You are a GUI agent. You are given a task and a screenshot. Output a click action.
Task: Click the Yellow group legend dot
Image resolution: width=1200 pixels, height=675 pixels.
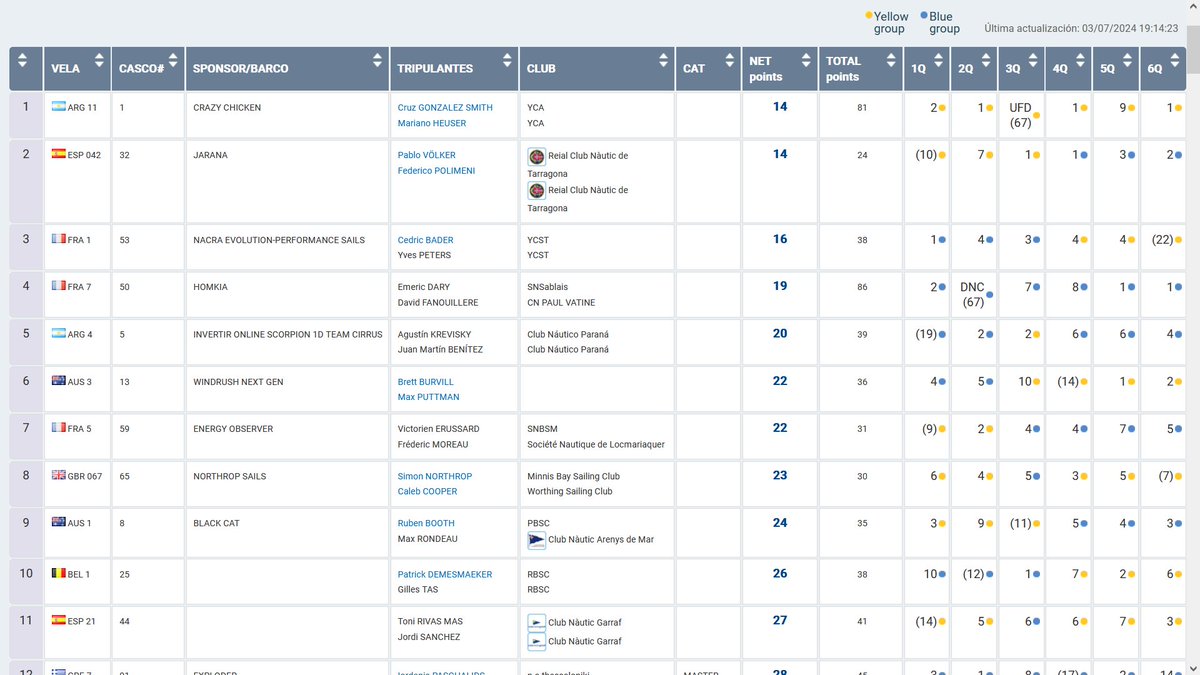point(869,16)
